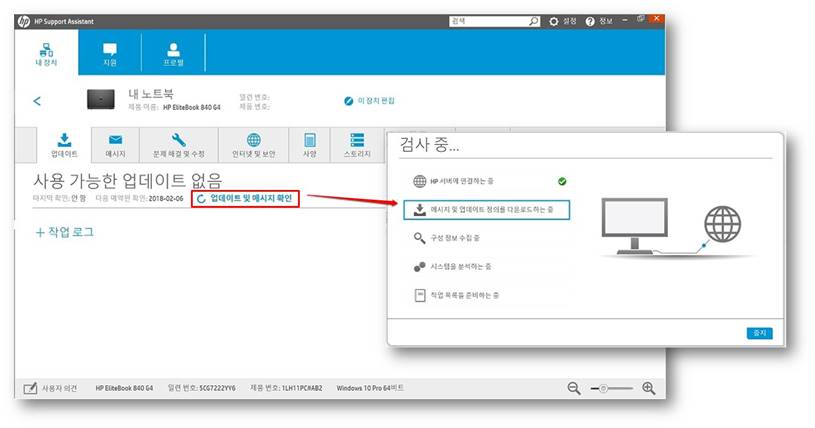Click the product number 1LH11PC#AB2

(x=302, y=388)
